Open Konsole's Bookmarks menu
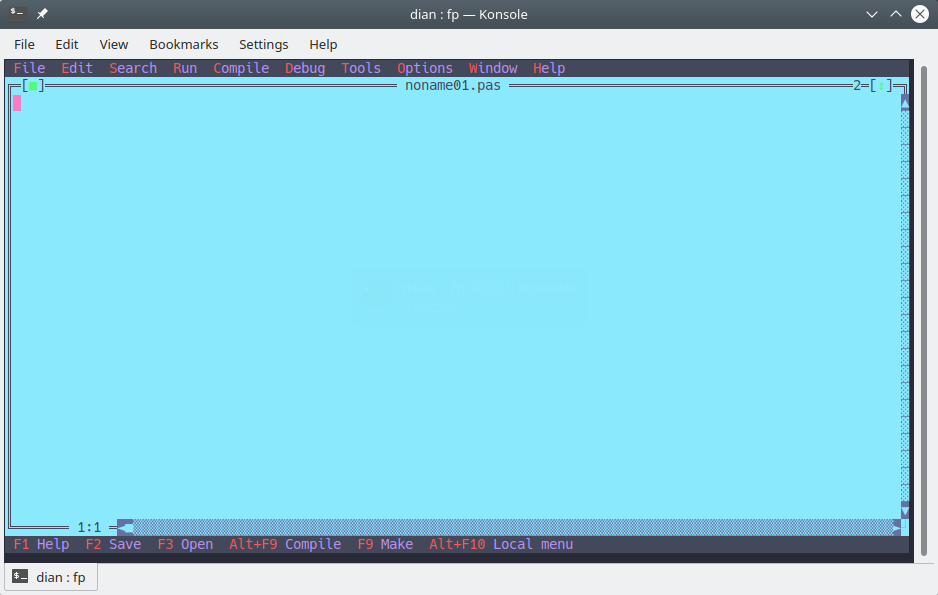Viewport: 938px width, 595px height. click(183, 44)
